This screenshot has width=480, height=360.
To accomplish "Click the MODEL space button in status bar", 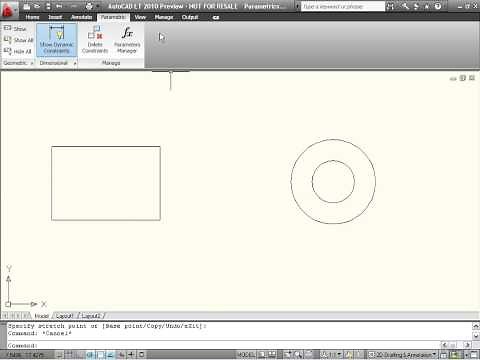I will pos(247,354).
